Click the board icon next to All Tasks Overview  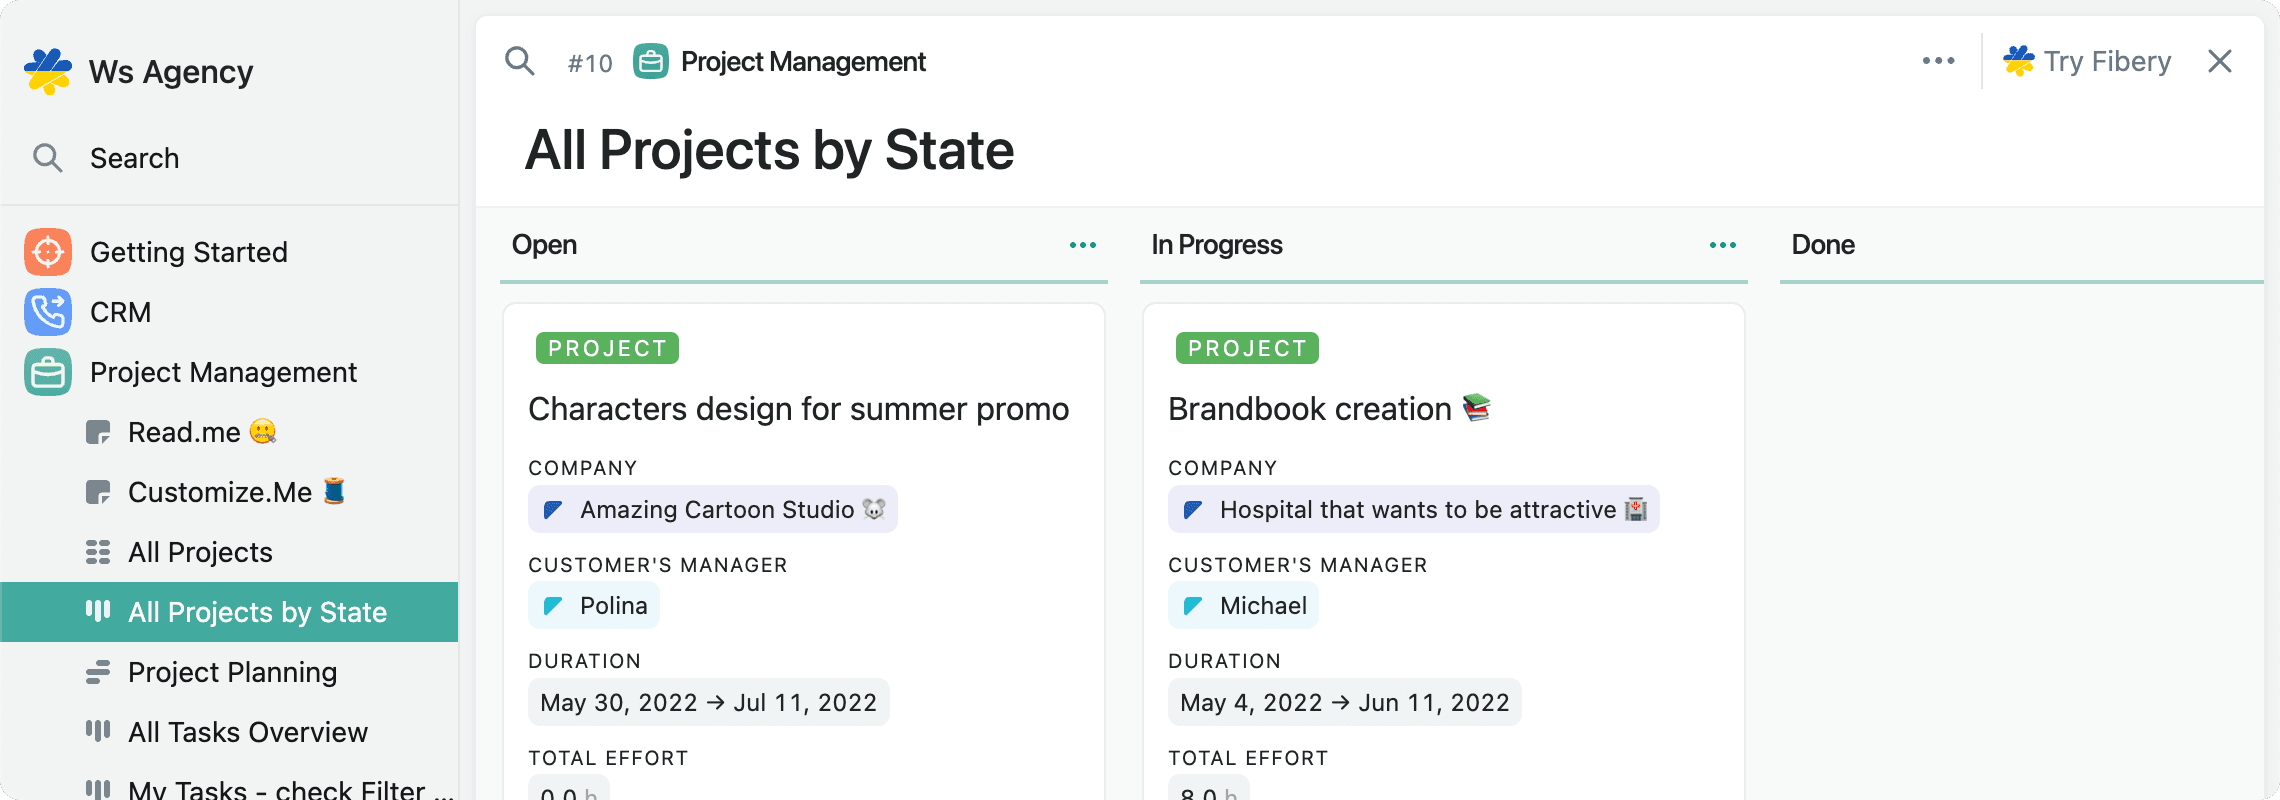[97, 732]
